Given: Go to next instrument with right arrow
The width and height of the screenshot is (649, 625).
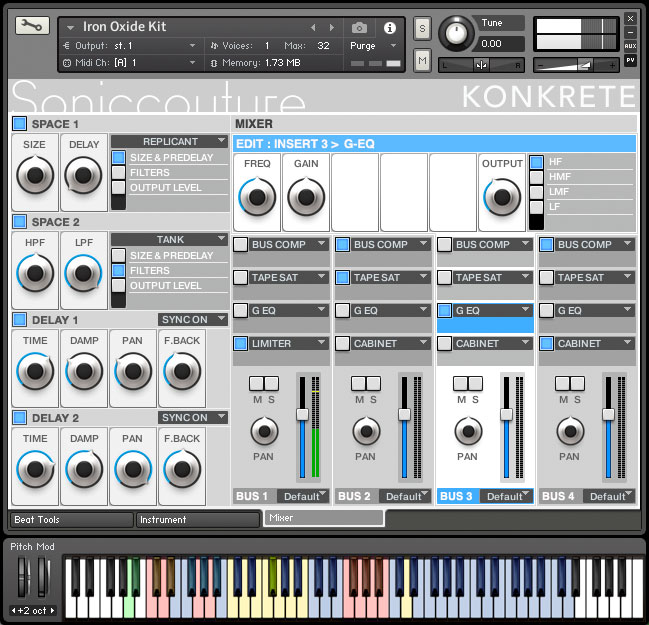Looking at the screenshot, I should tap(332, 27).
